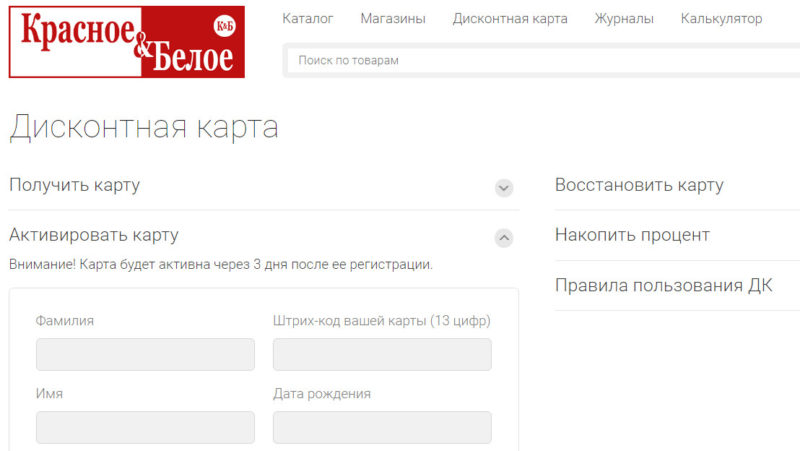Open the Калькулятор menu item
This screenshot has width=800, height=451.
(x=721, y=19)
